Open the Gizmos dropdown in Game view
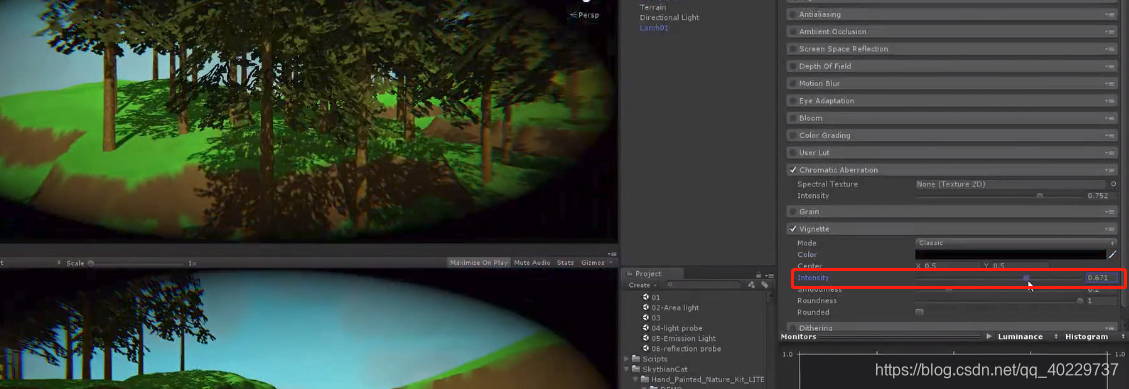Viewport: 1129px width, 389px height. point(596,263)
